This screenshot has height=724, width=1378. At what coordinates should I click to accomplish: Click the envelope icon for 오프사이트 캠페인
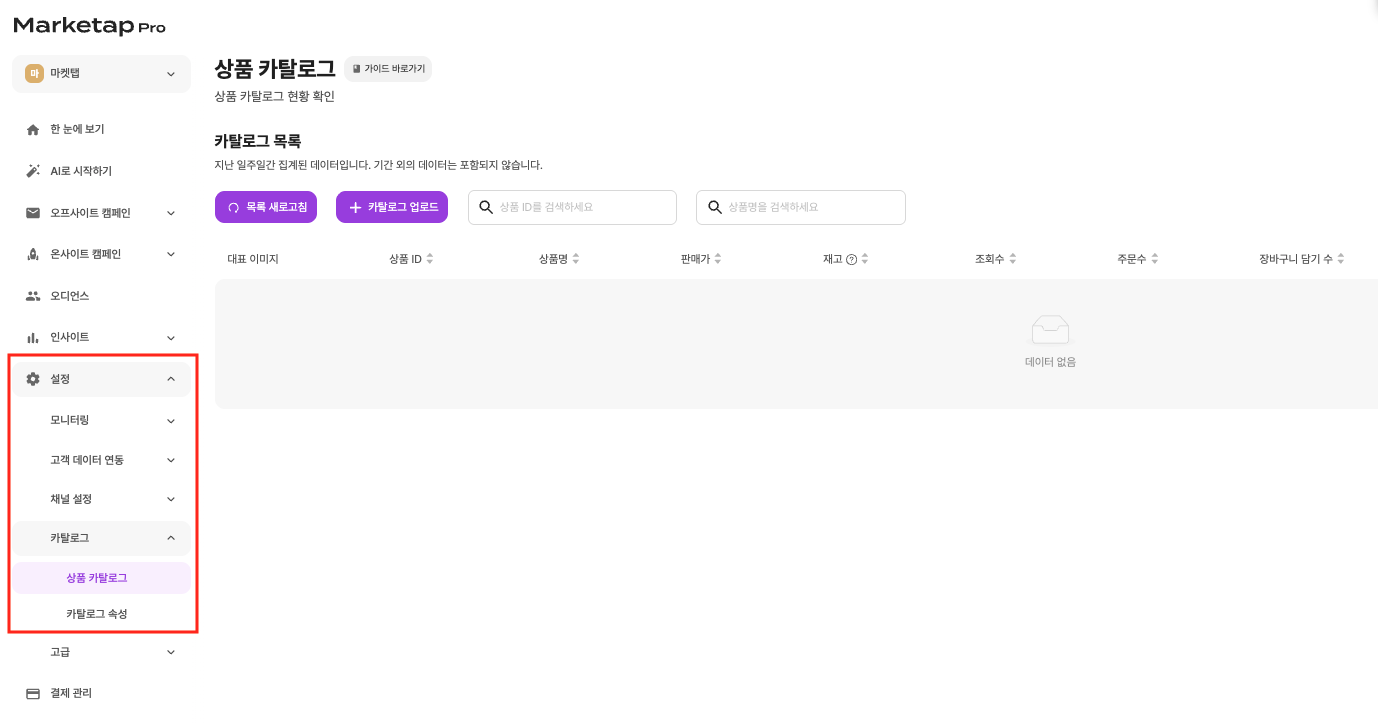coord(33,213)
